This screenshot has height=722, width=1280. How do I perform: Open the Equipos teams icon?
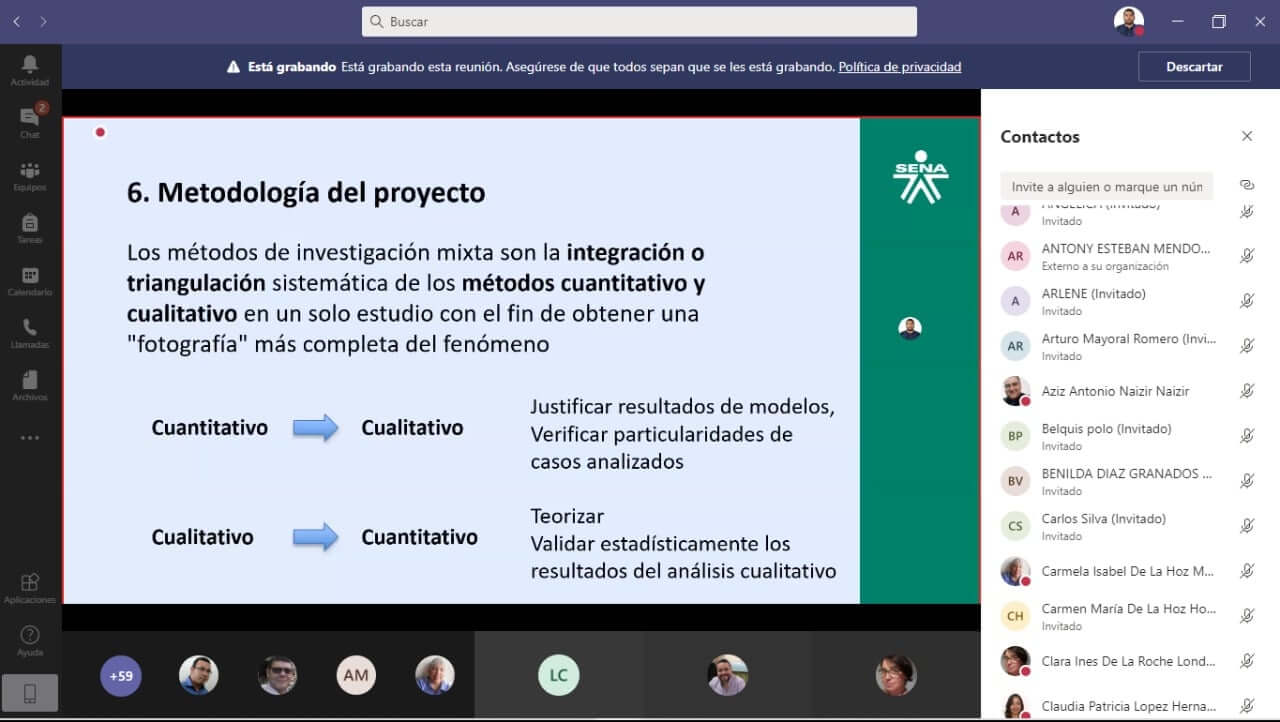tap(30, 174)
